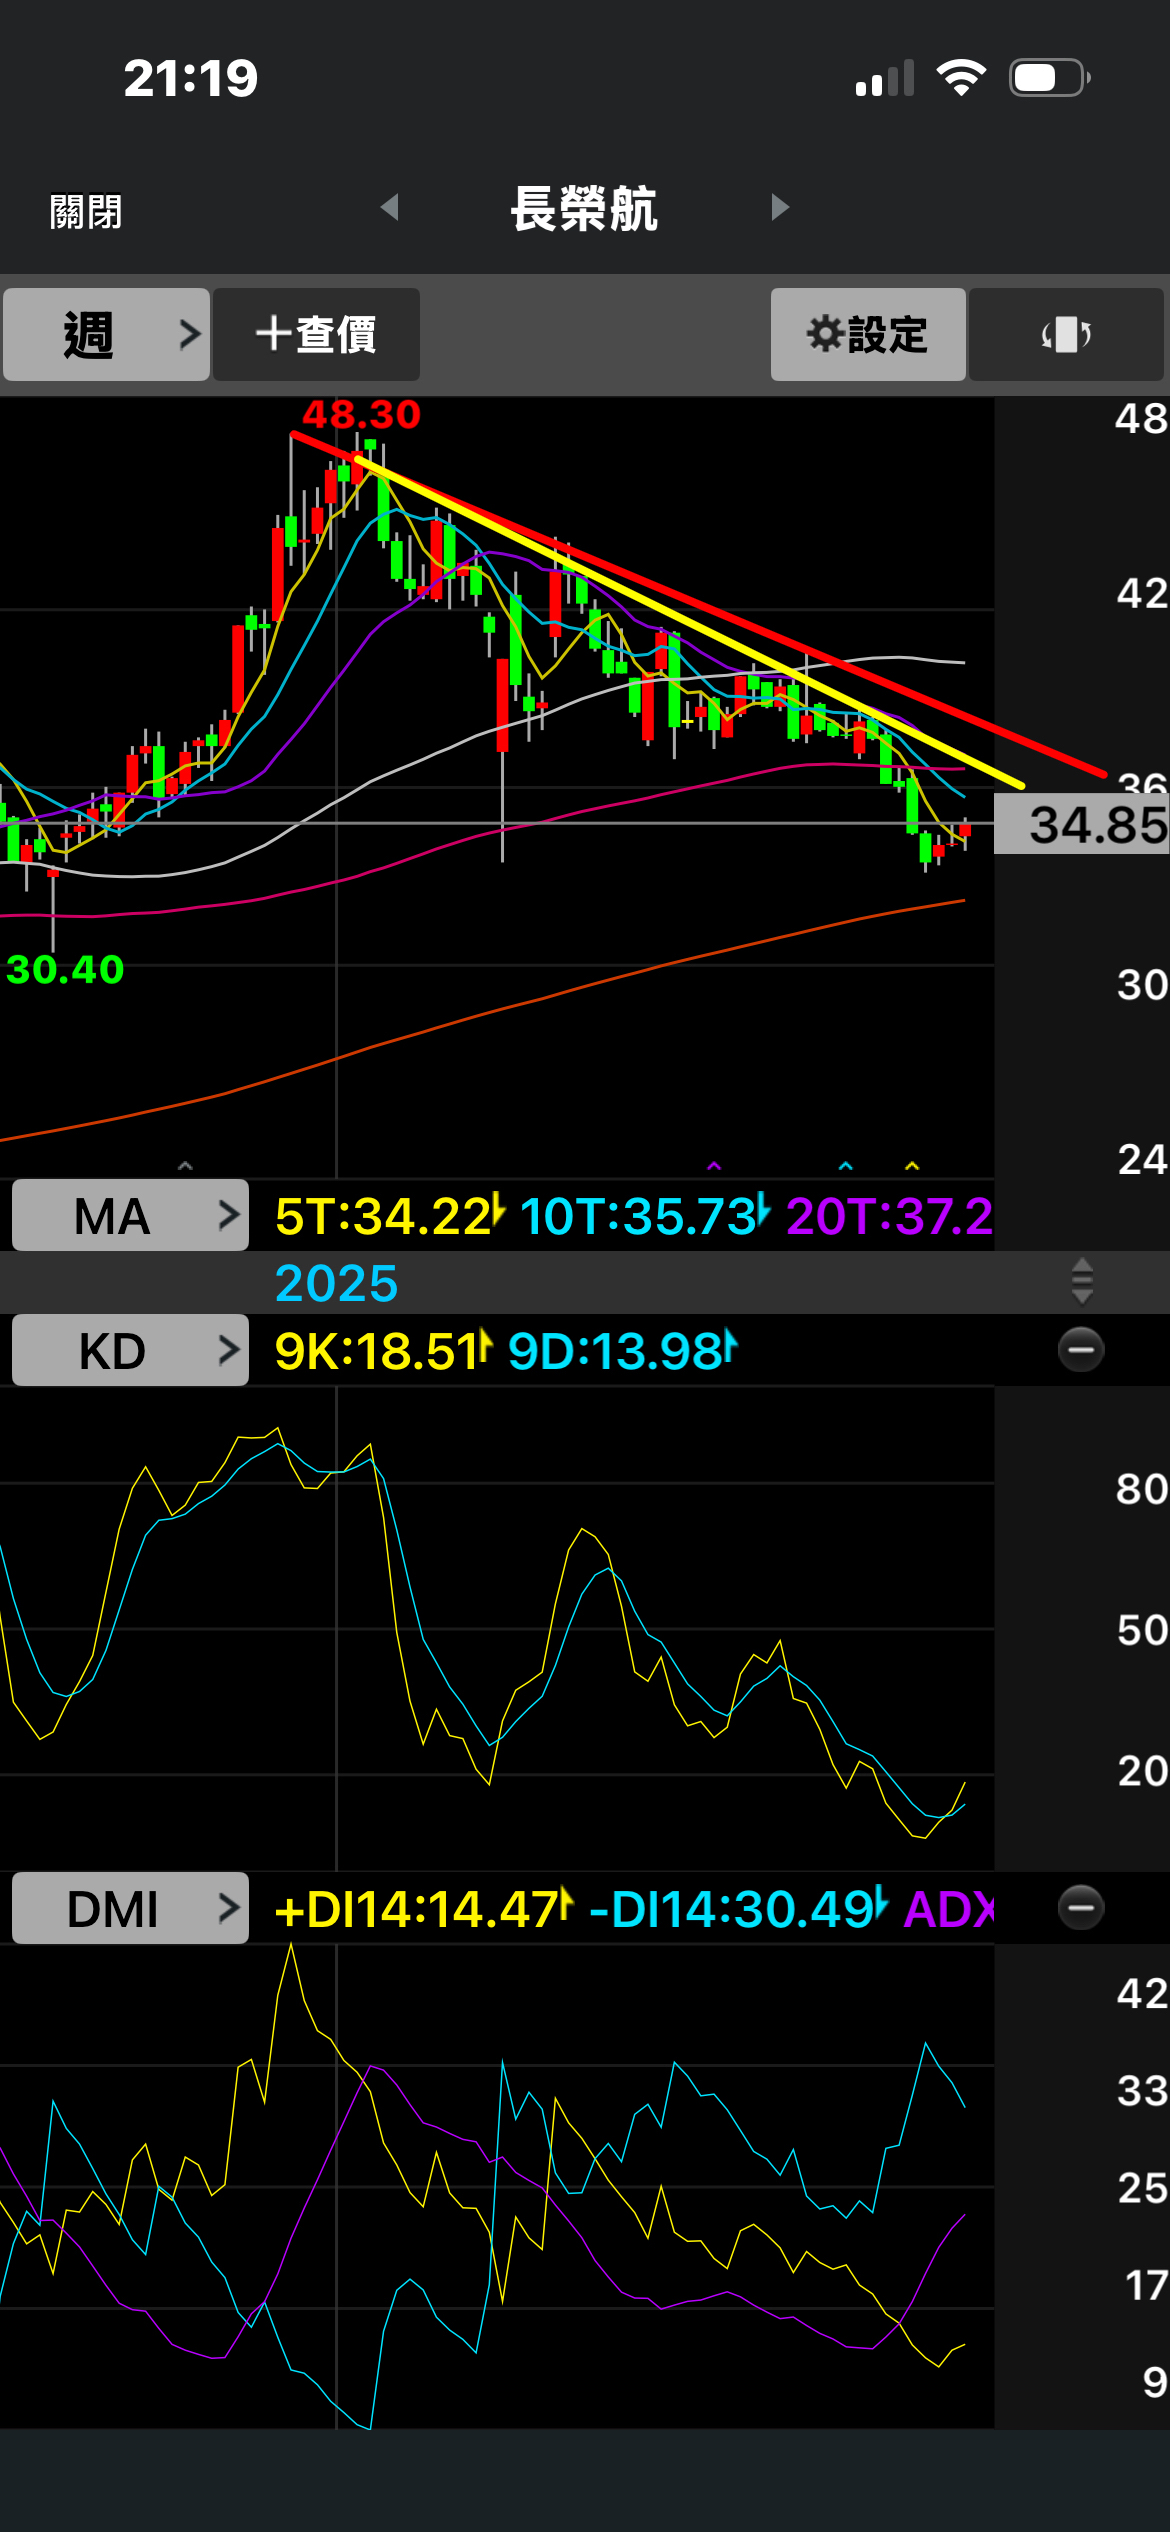Tap the purple ADX label
This screenshot has width=1170, height=2532.
coord(948,1909)
